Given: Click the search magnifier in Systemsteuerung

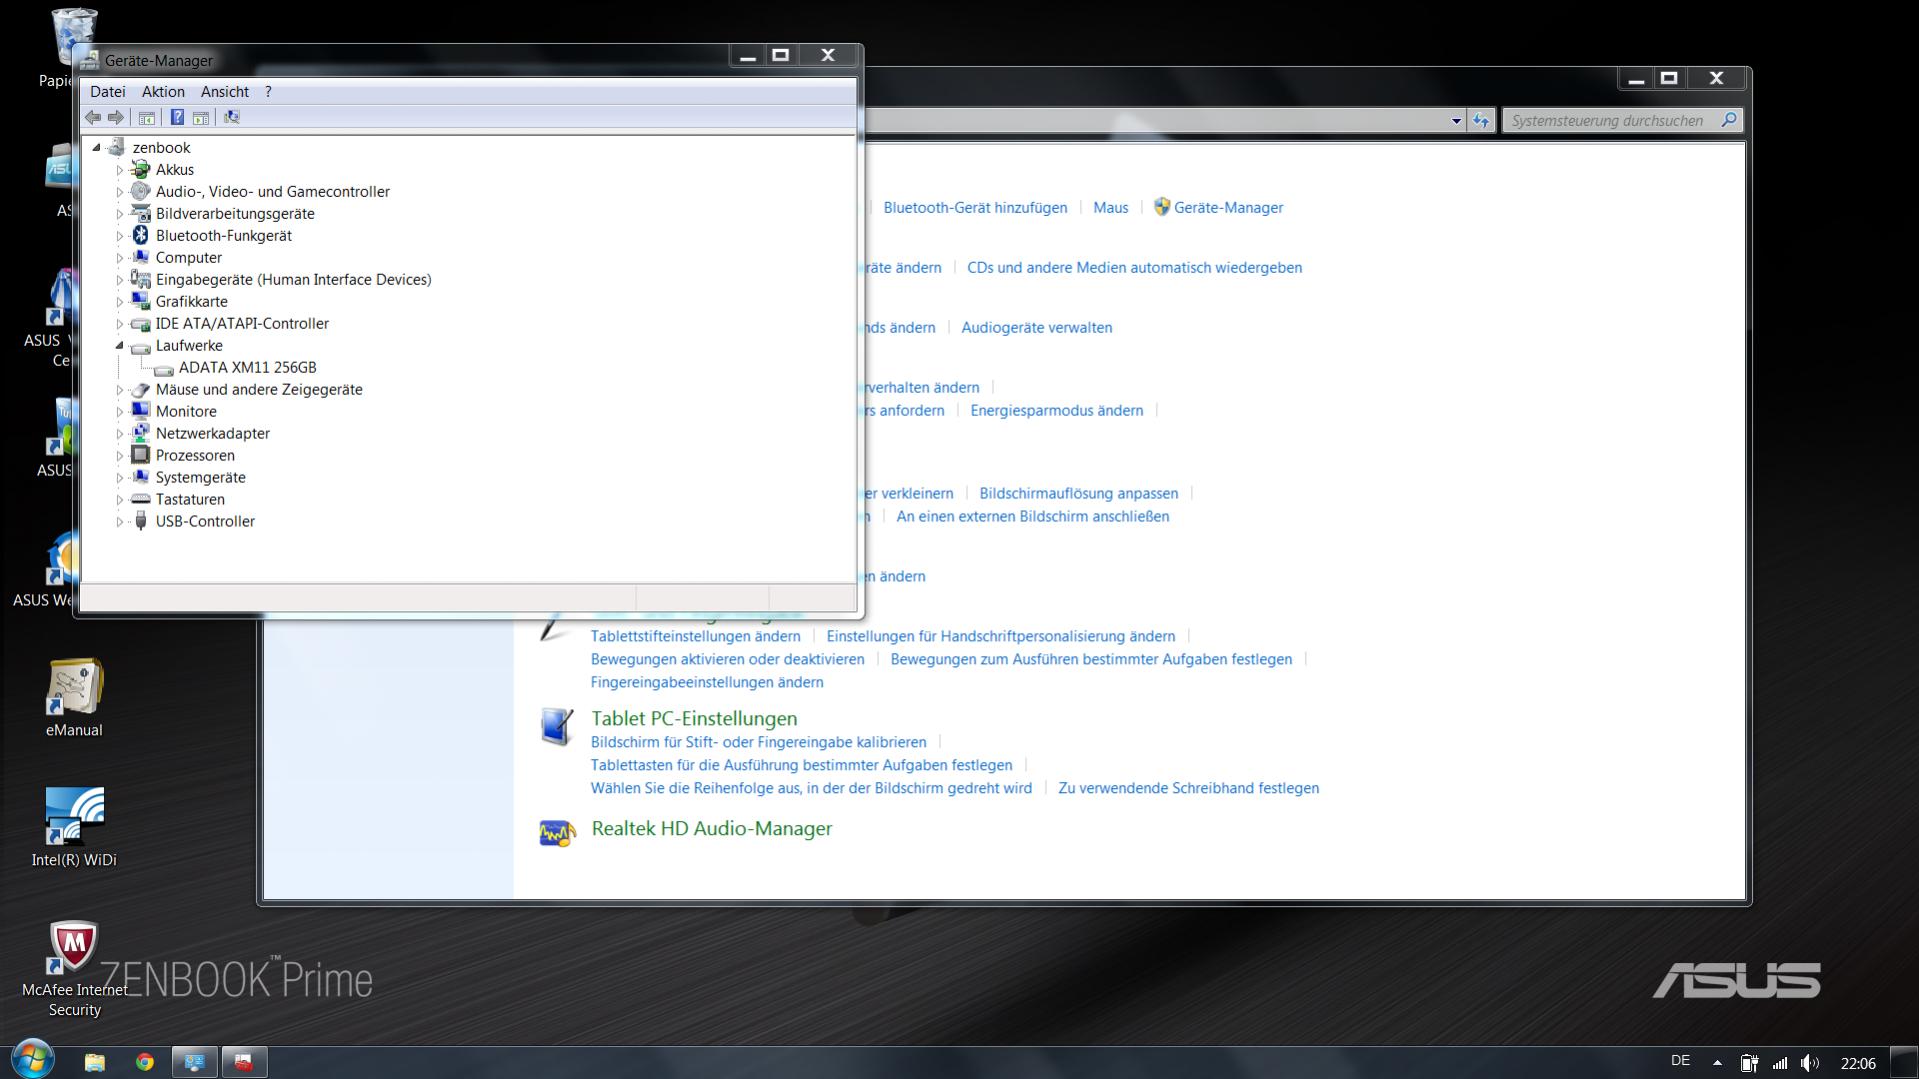Looking at the screenshot, I should (1729, 120).
